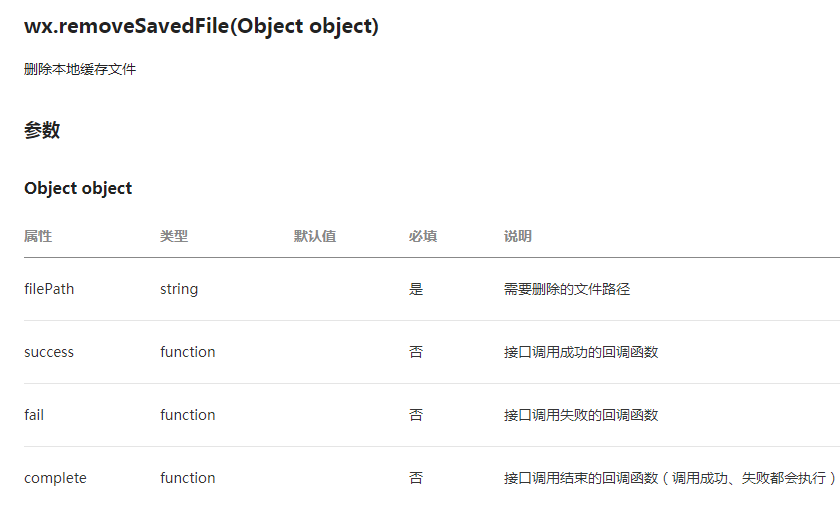Click the 参数 section heading

(42, 130)
